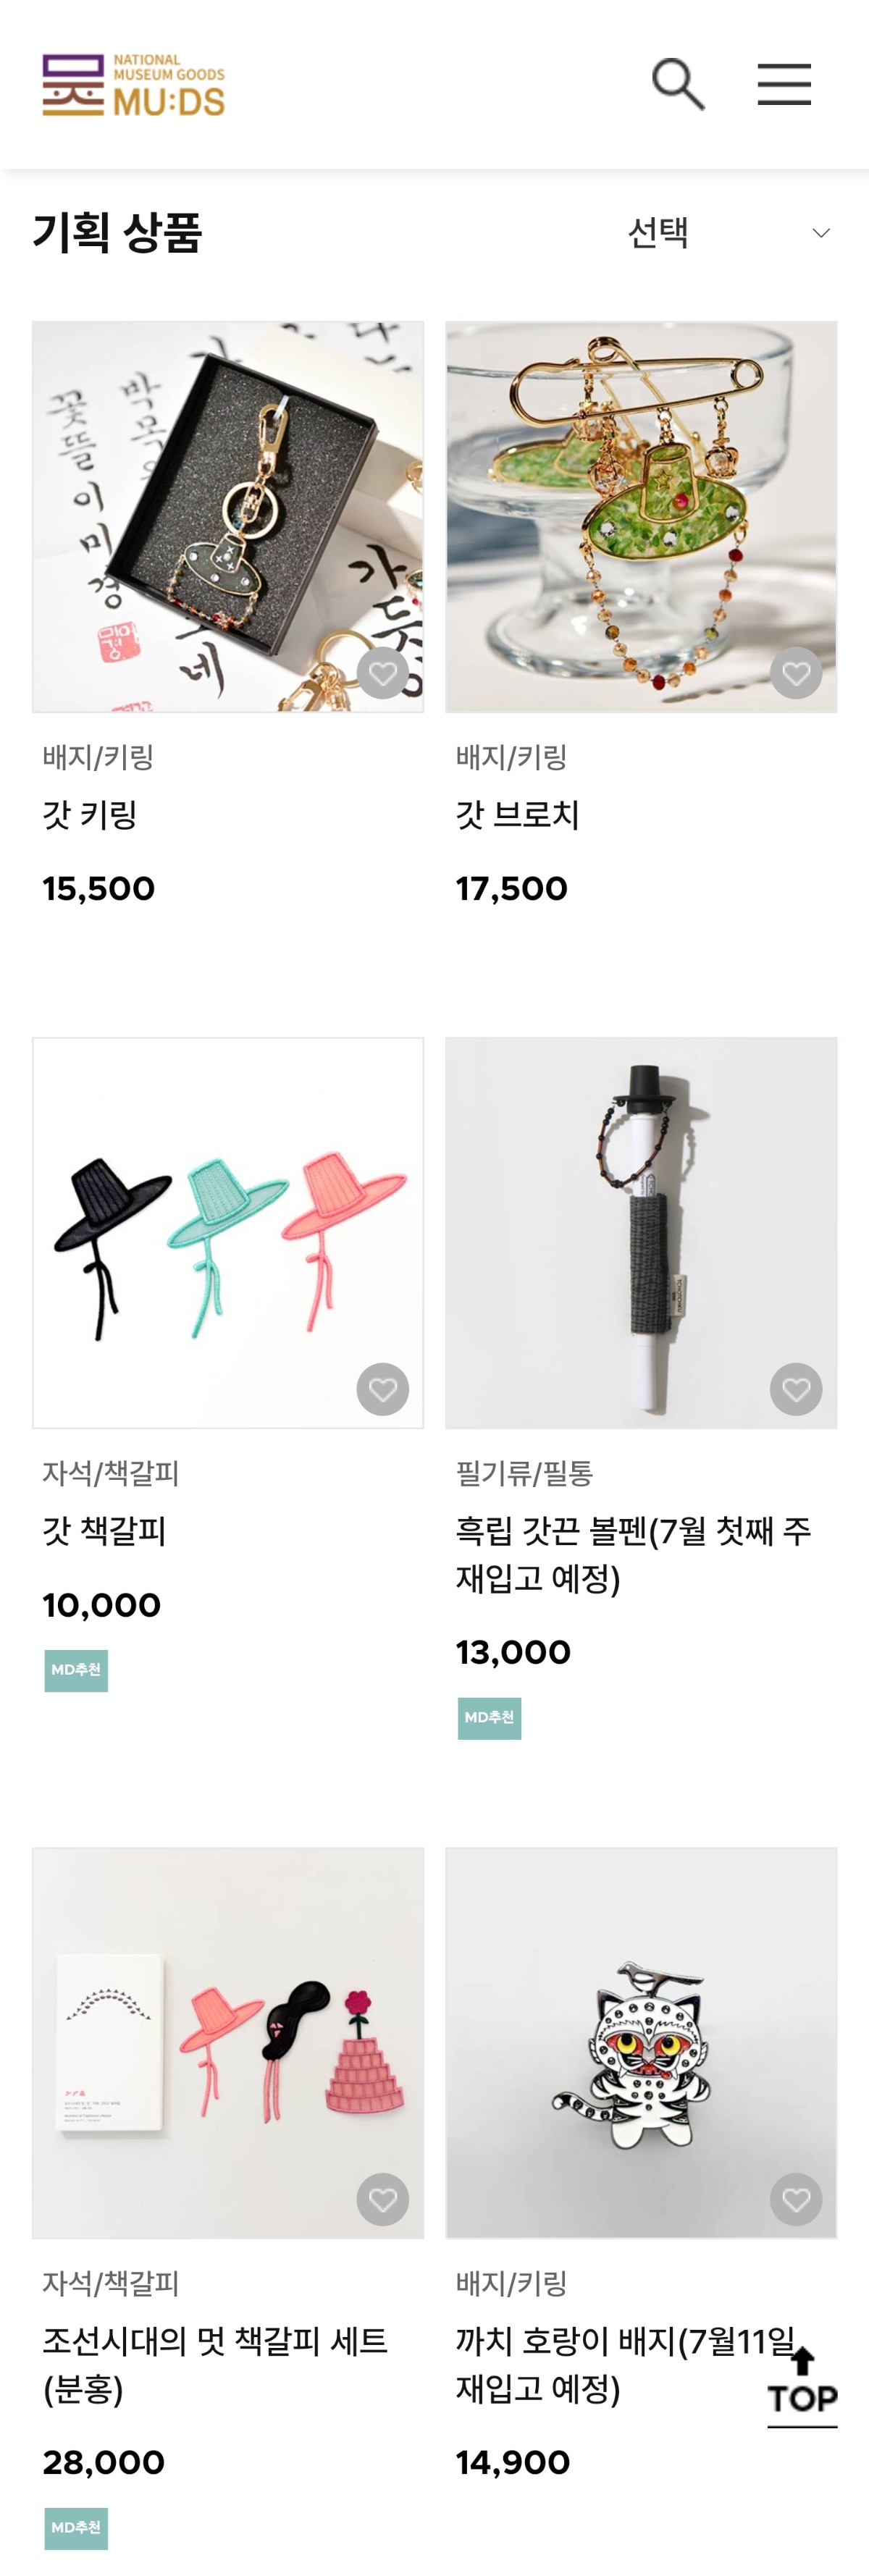
Task: Select the 자석/책갈피 category above 갓 책갈피
Action: [111, 1473]
